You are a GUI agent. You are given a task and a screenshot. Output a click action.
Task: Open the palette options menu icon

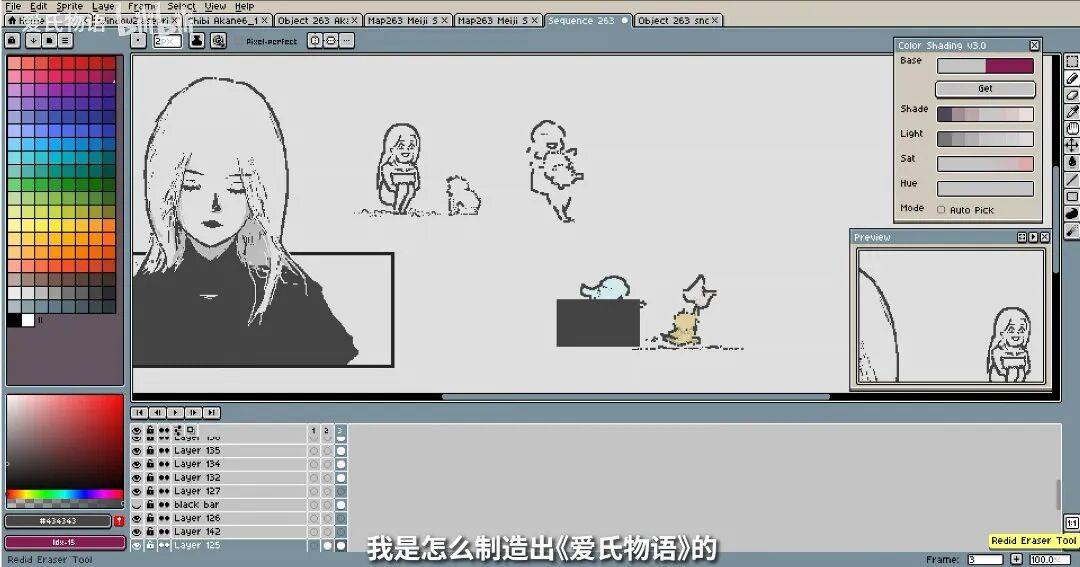click(65, 41)
